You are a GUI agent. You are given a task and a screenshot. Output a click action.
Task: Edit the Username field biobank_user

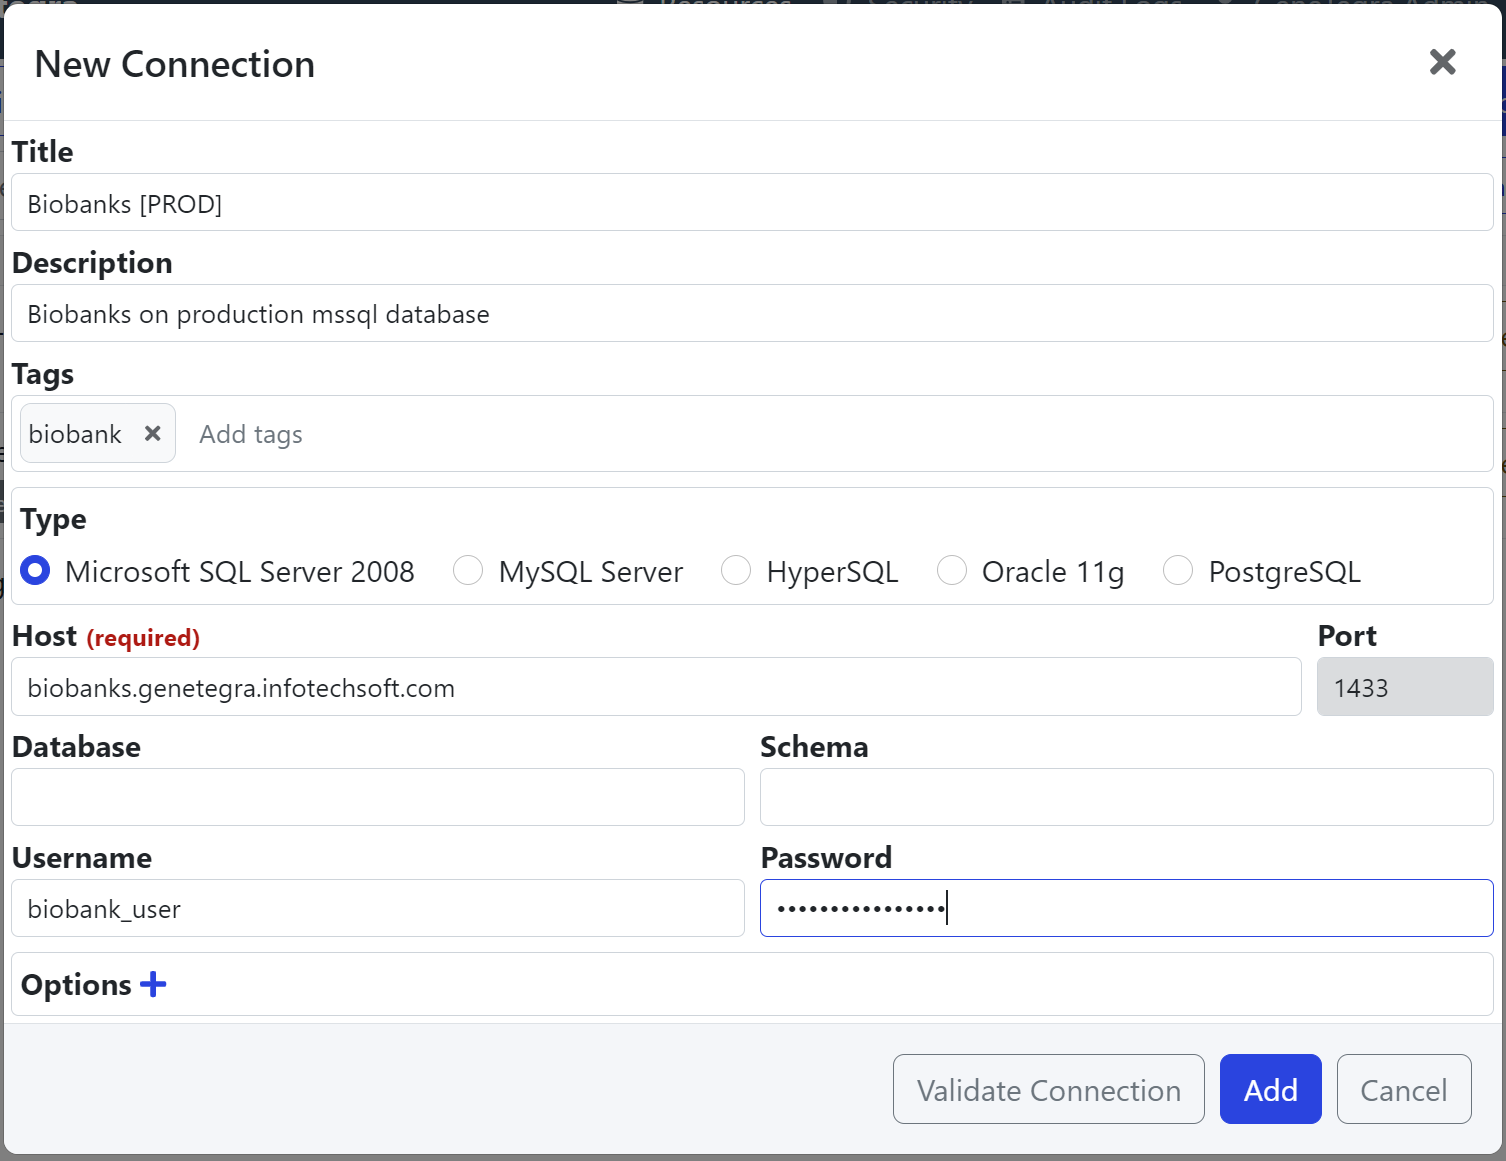pos(378,908)
